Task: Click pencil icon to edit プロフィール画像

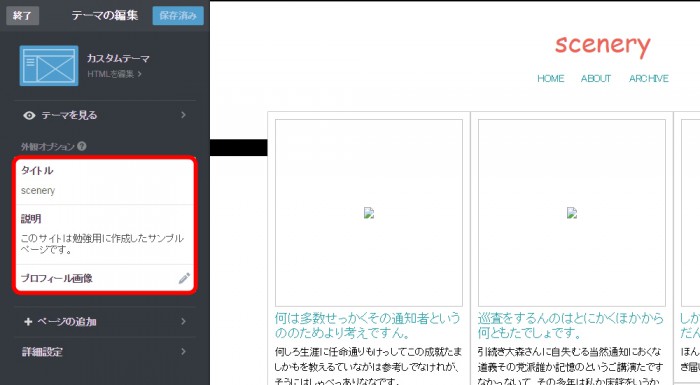Action: click(x=184, y=278)
